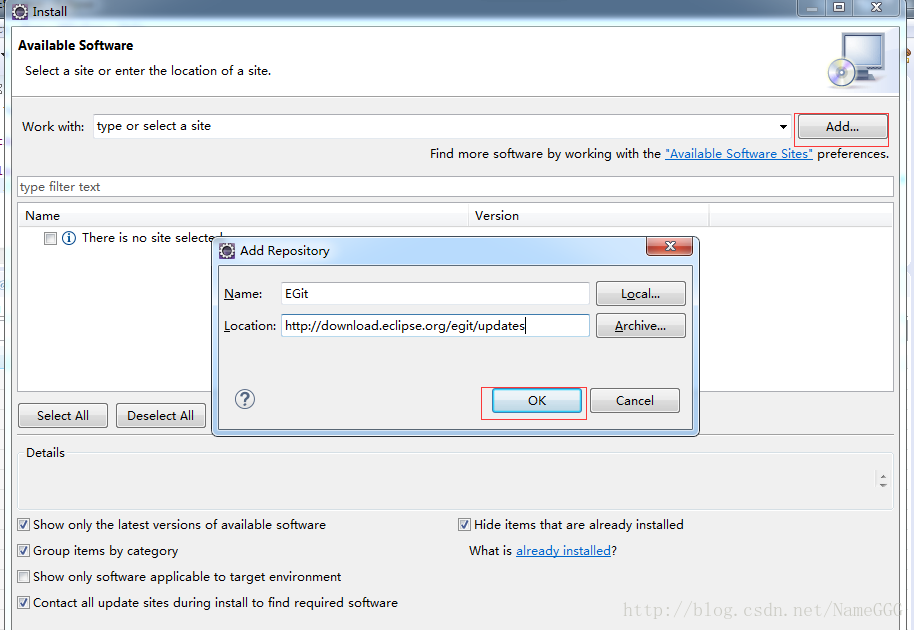The image size is (914, 630).
Task: Enable Show only software applicable to target environment
Action: coord(23,577)
